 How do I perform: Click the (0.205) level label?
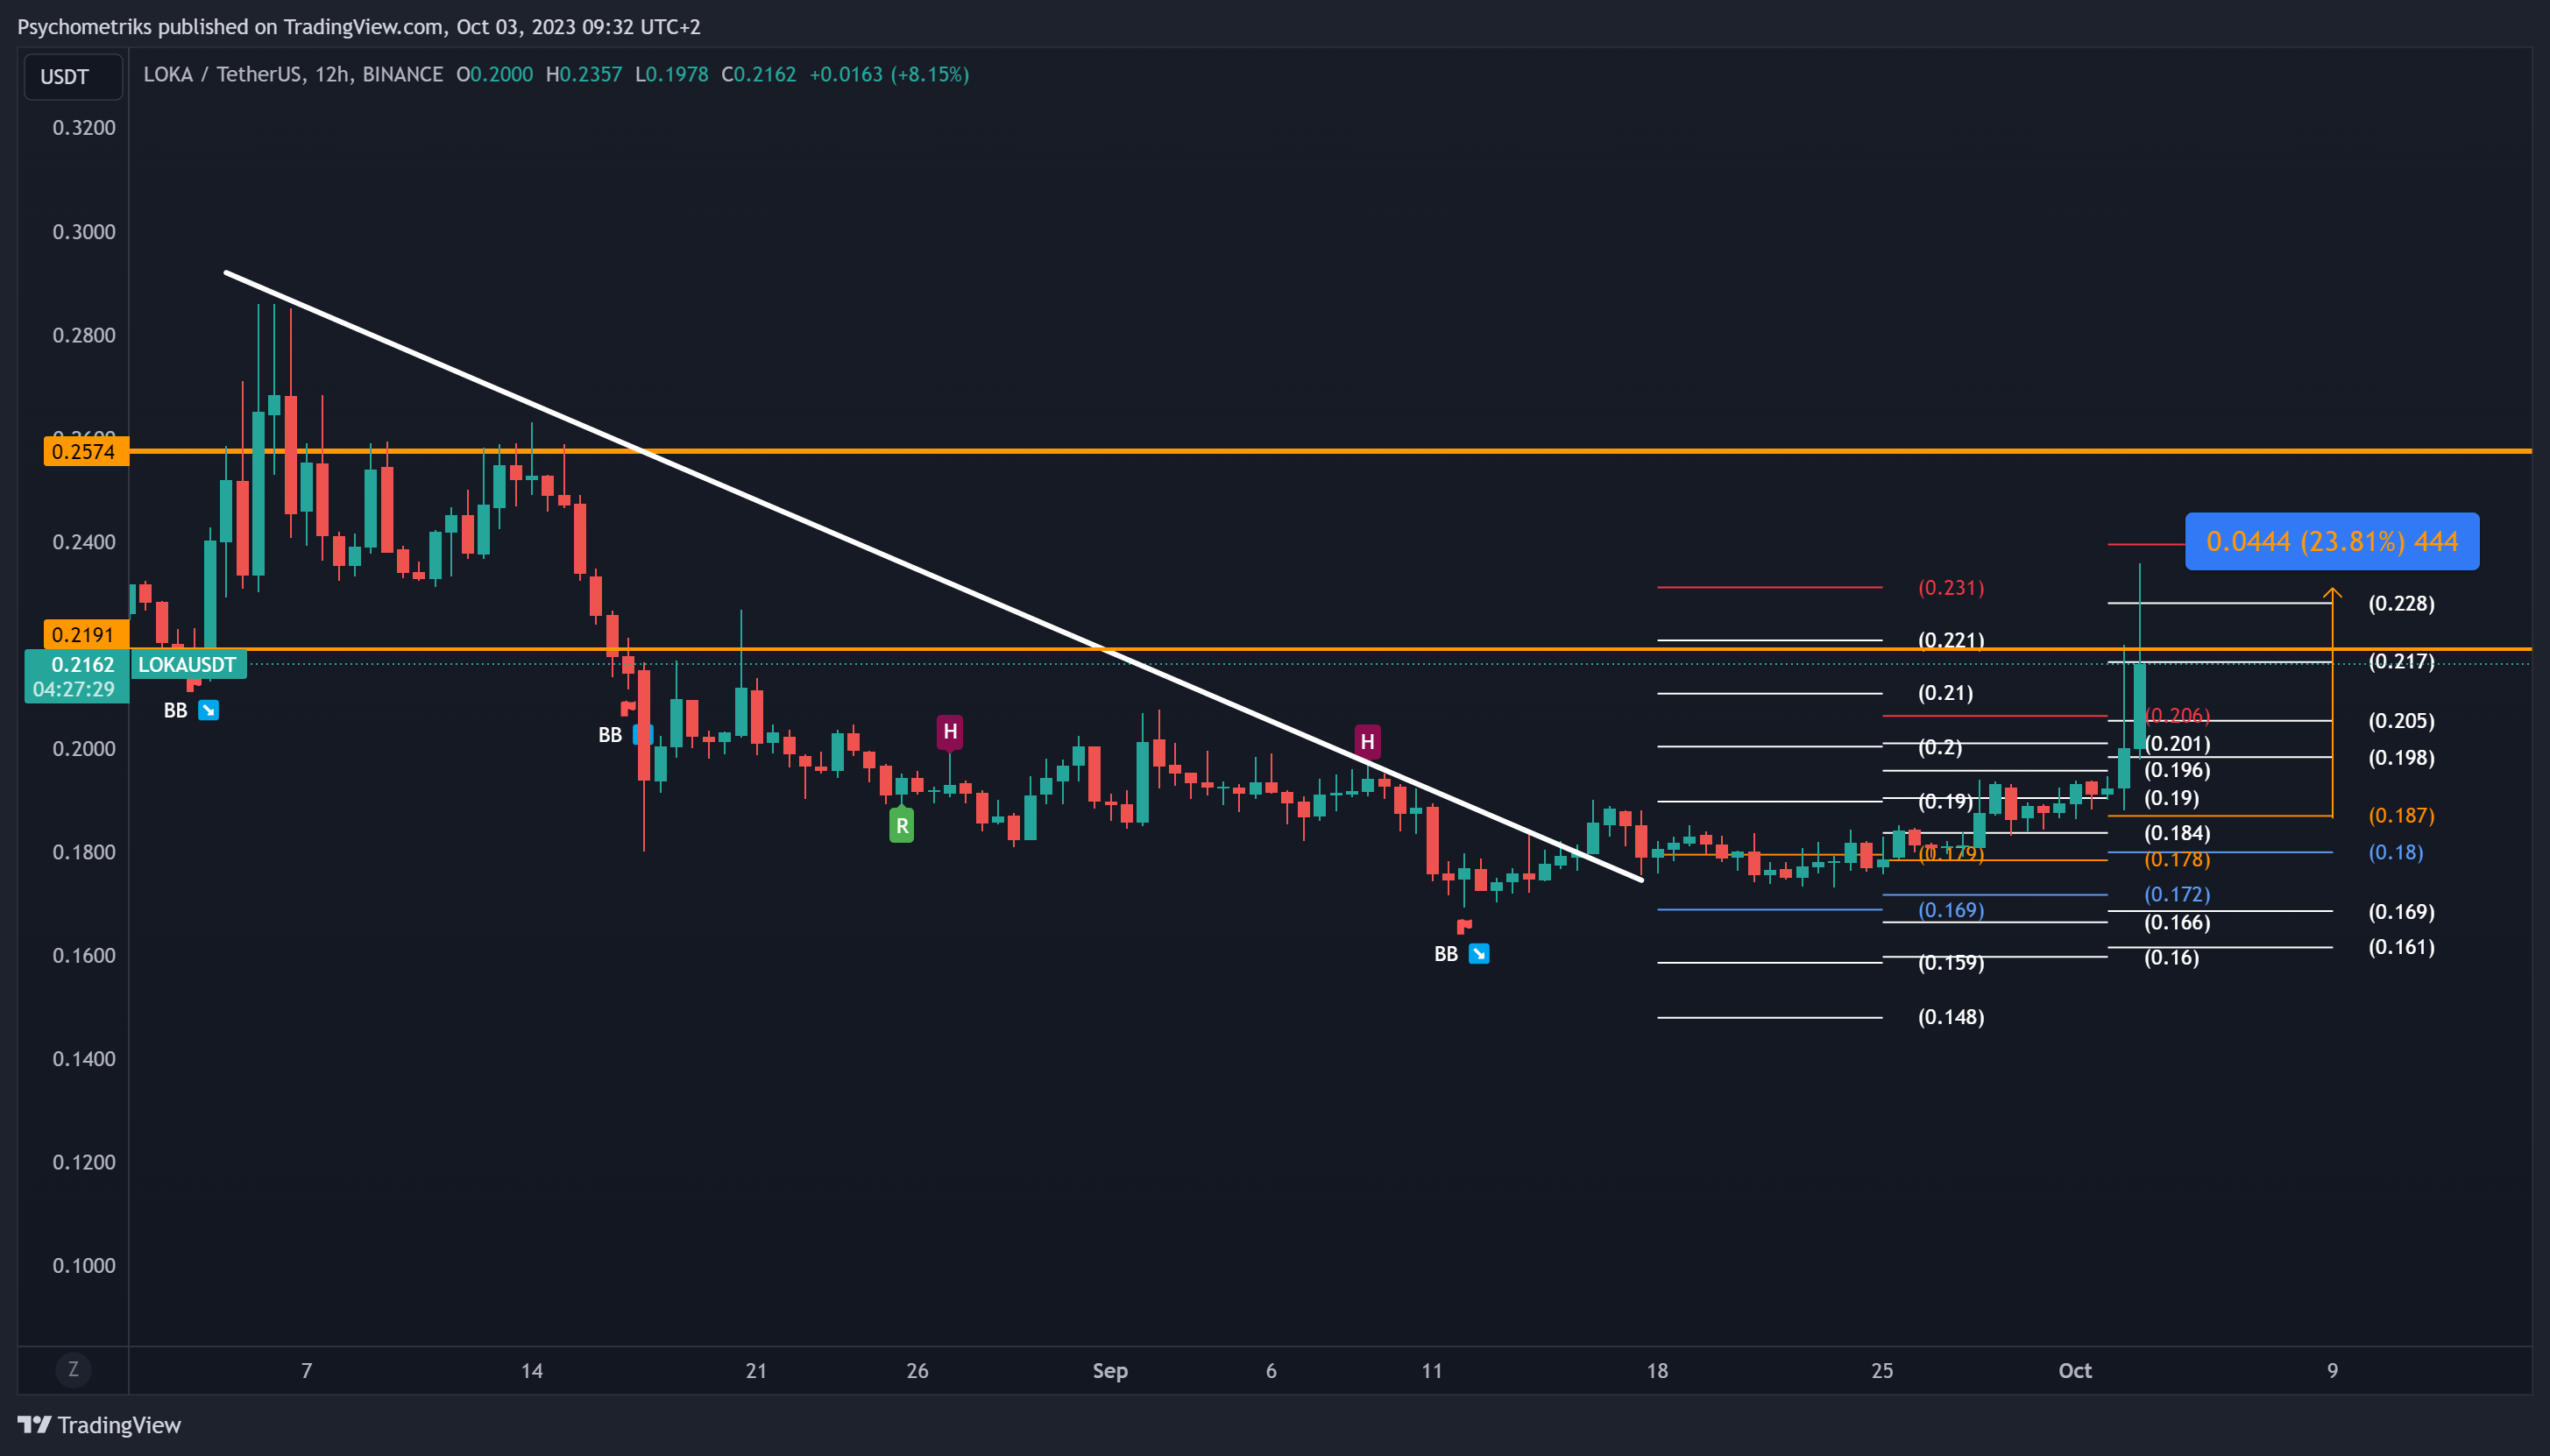coord(2401,720)
